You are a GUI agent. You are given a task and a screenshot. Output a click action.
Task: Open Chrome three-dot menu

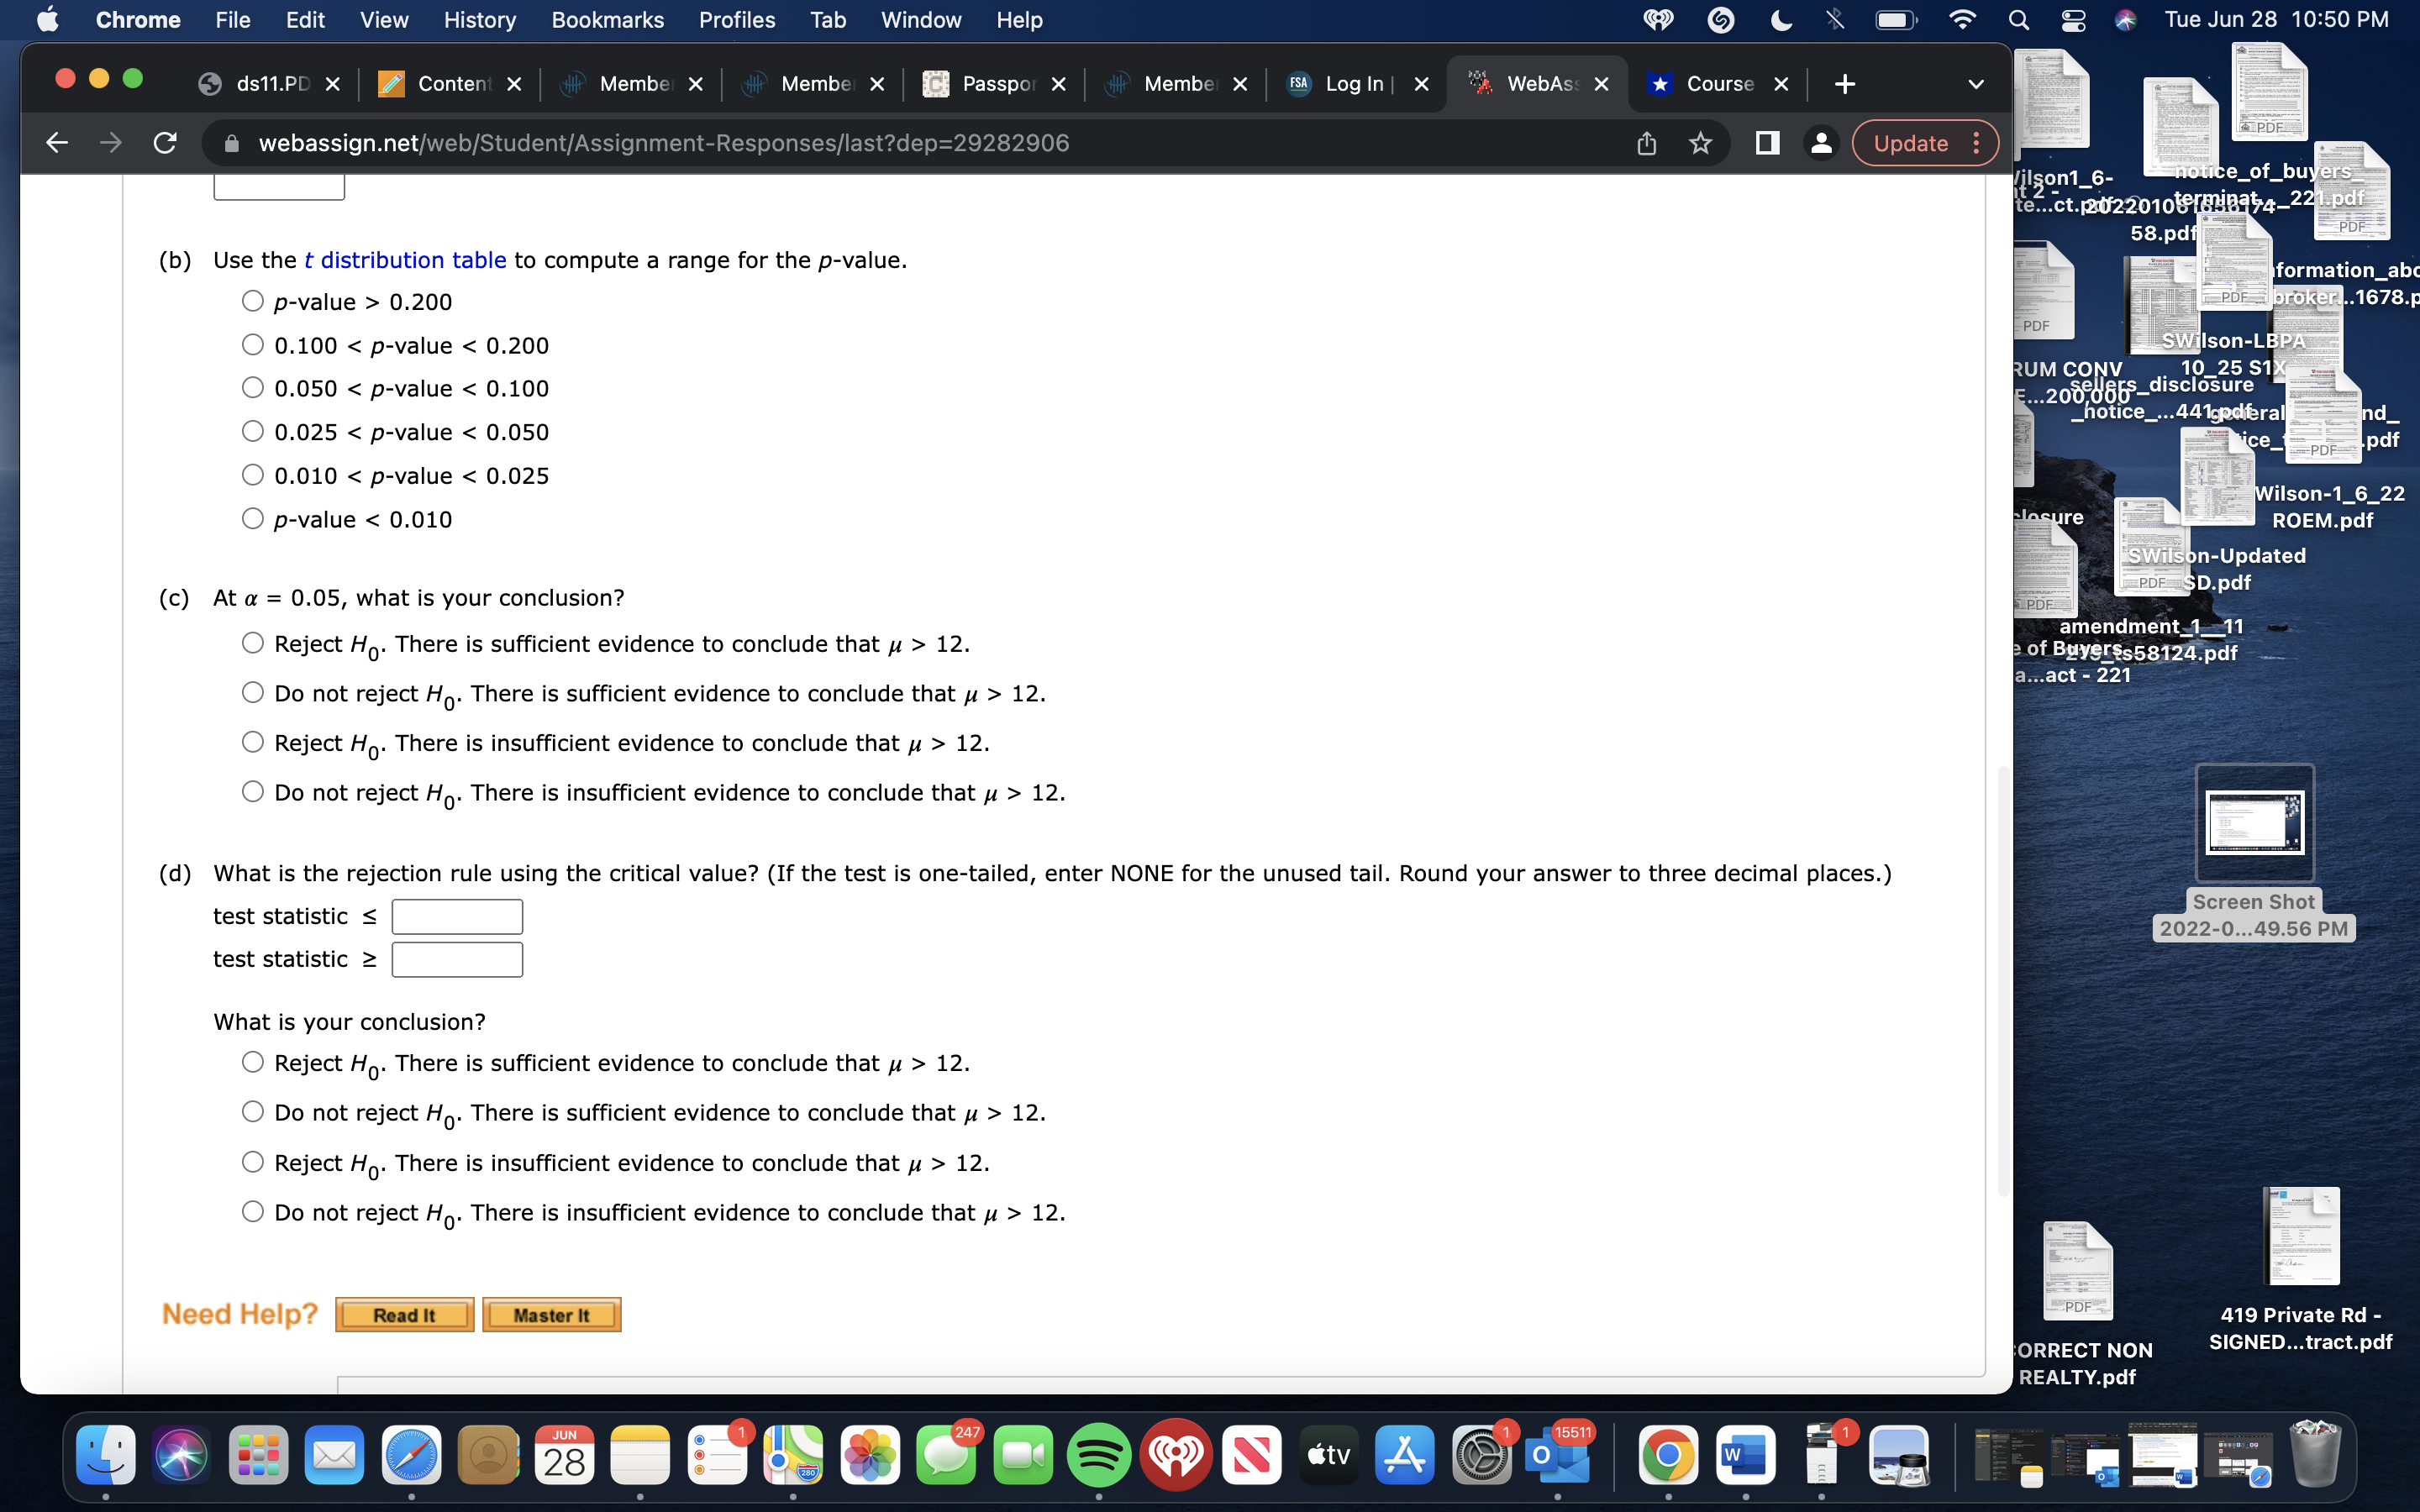pos(1976,143)
